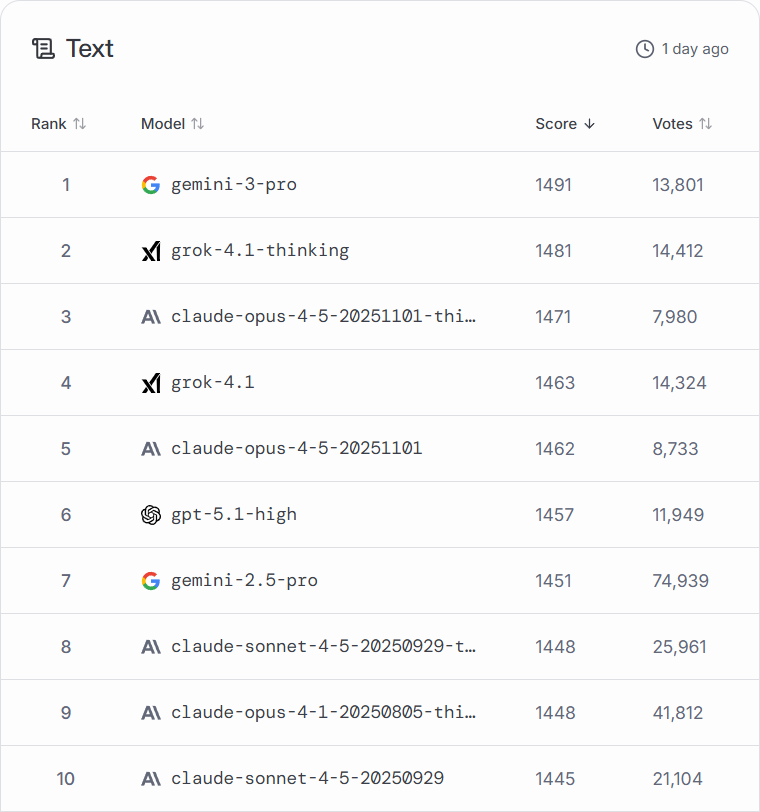
Task: Click the xAI logo in the grok-4.1 row
Action: pos(151,383)
